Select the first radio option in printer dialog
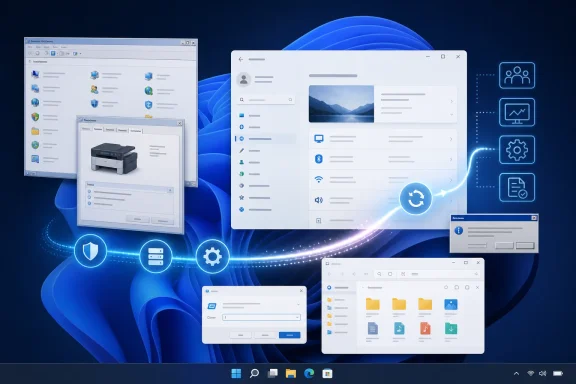Viewport: 576px width, 384px height. (89, 192)
